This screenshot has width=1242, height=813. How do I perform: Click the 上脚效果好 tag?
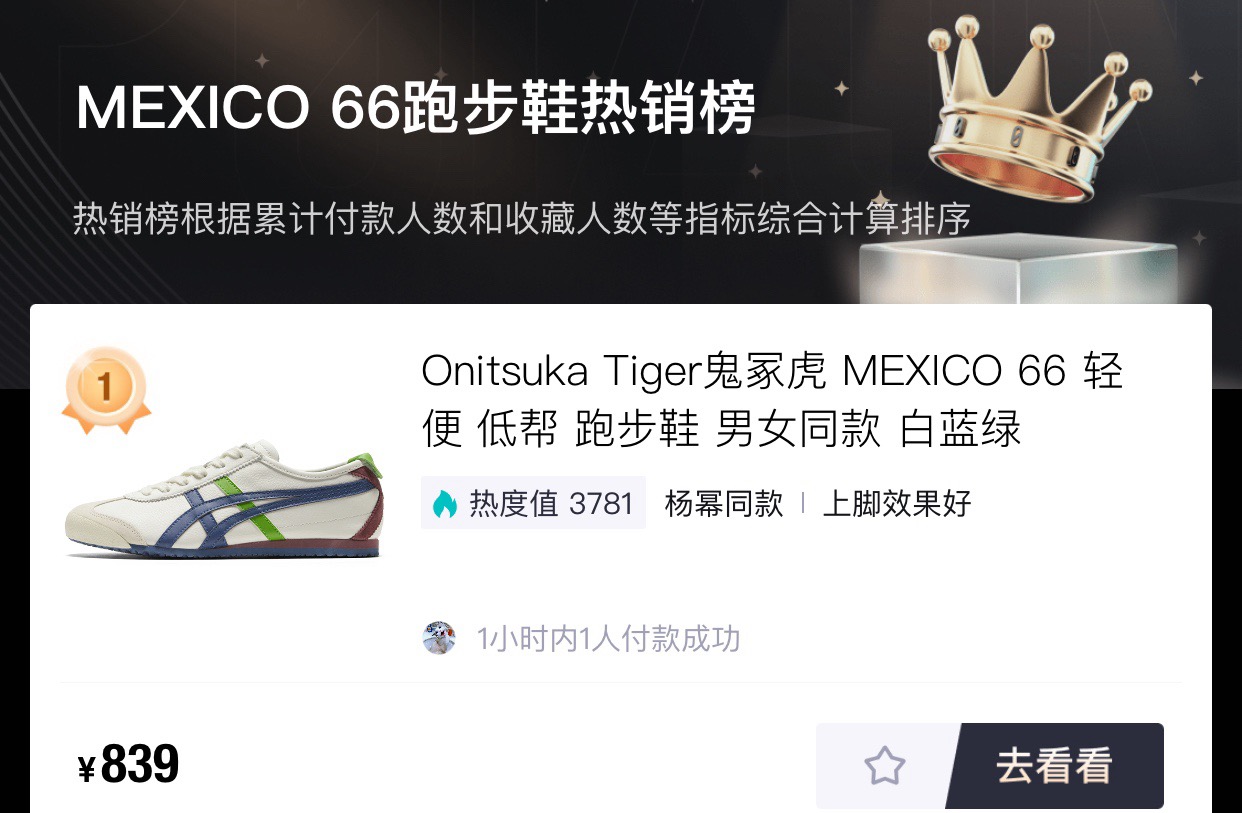pyautogui.click(x=897, y=503)
